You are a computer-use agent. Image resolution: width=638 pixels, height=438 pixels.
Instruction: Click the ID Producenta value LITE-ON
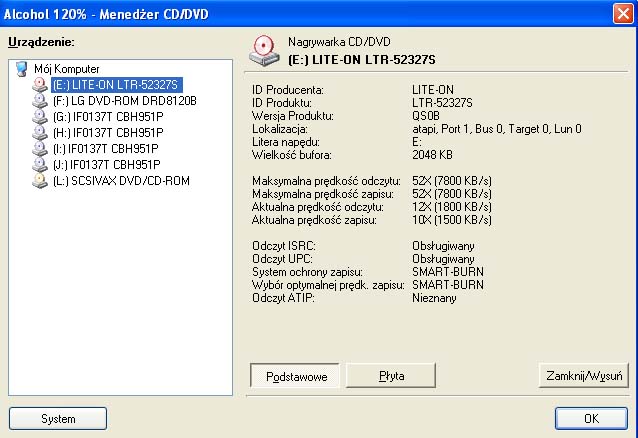point(433,90)
